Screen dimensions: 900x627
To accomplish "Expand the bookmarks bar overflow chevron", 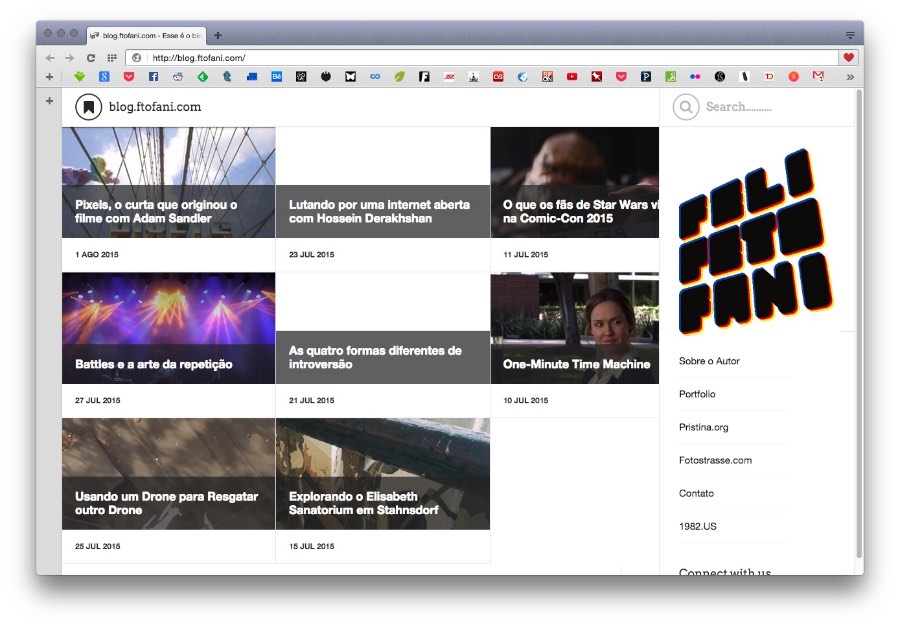I will click(850, 76).
